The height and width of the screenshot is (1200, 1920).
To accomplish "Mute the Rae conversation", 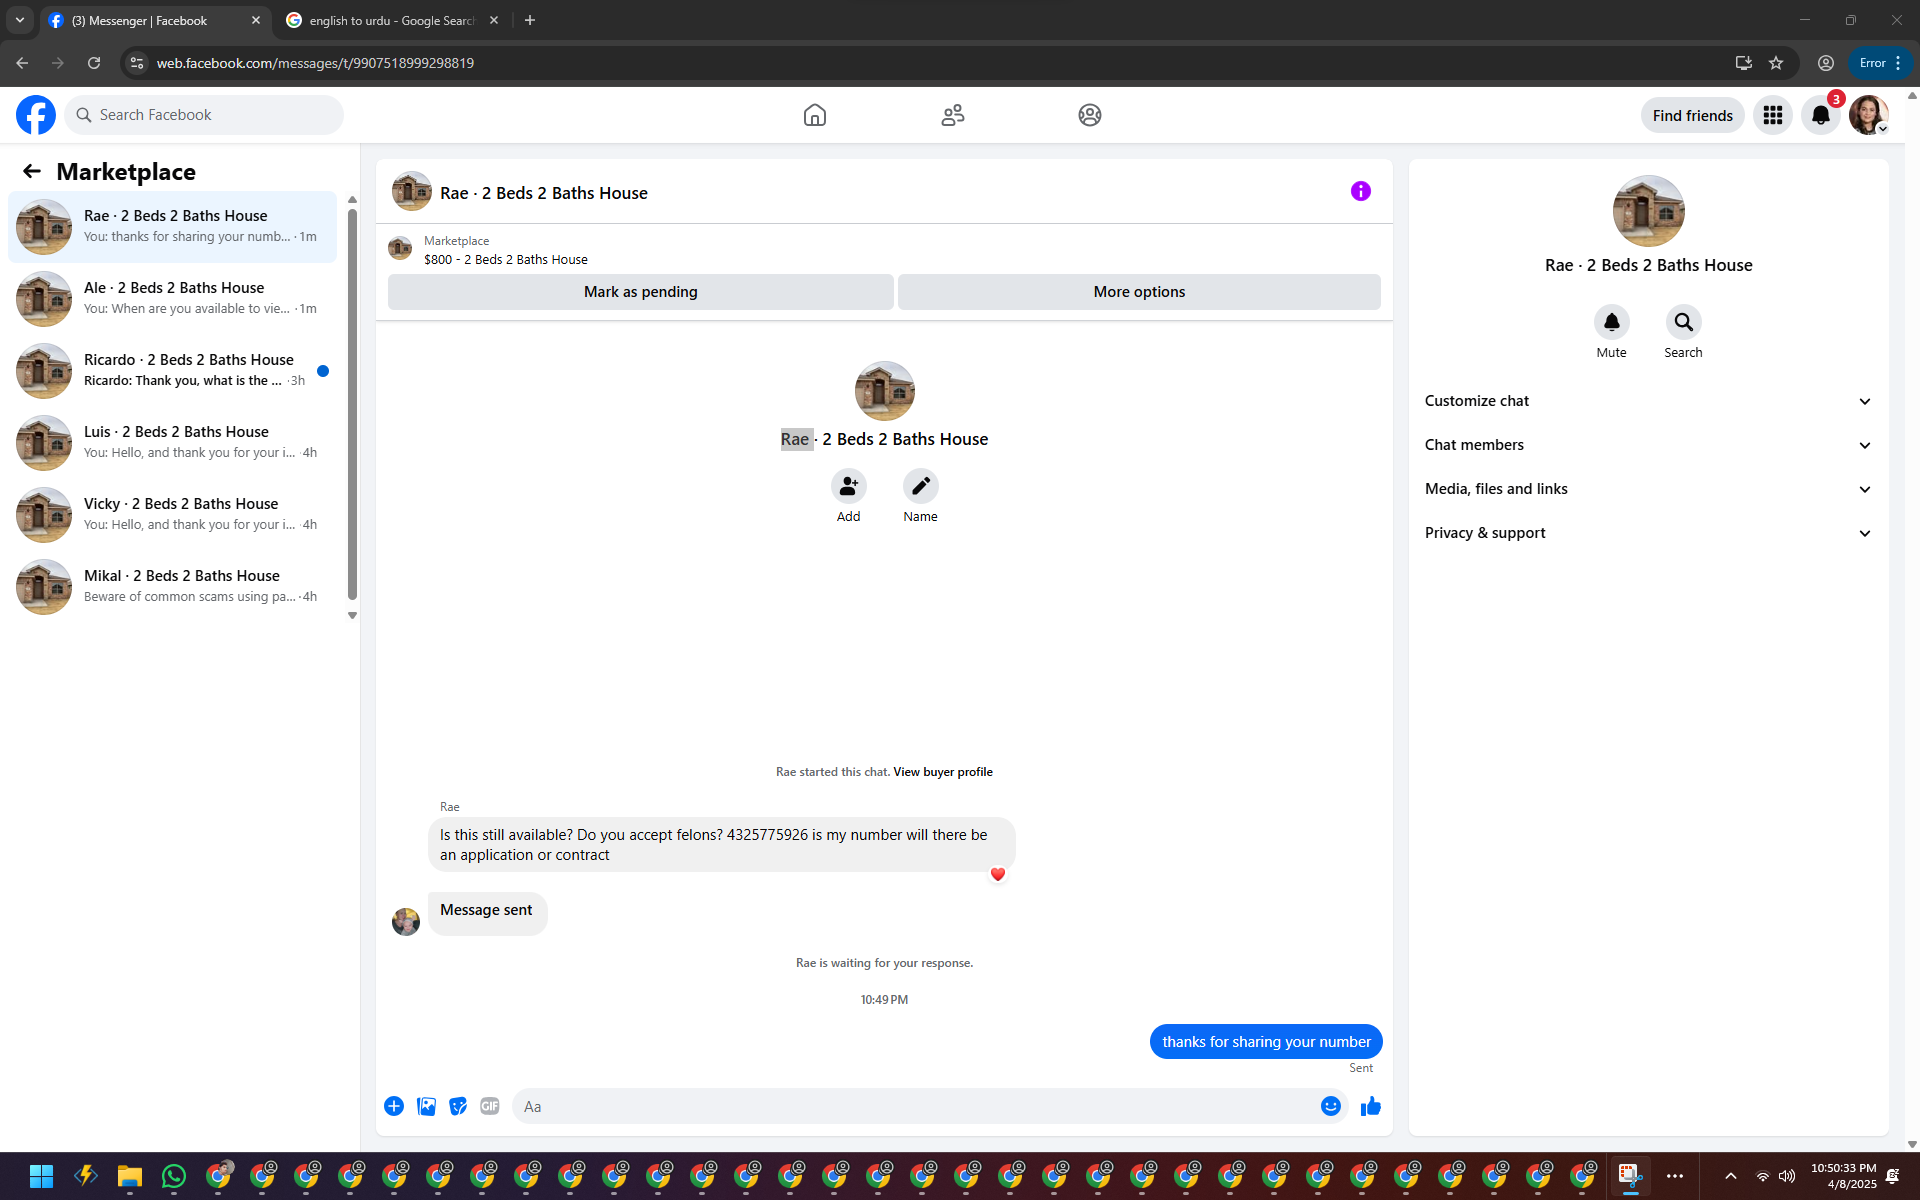I will coord(1611,322).
